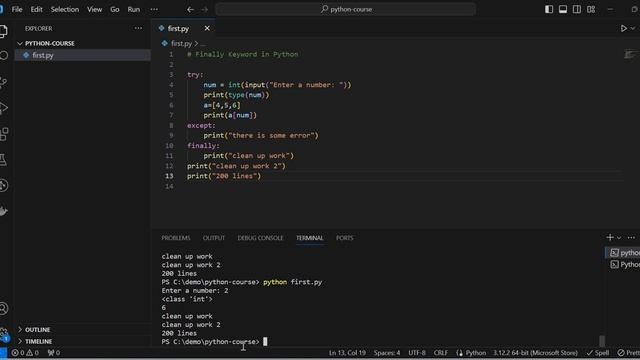
Task: Open the Search view in activity bar
Action: (4, 56)
